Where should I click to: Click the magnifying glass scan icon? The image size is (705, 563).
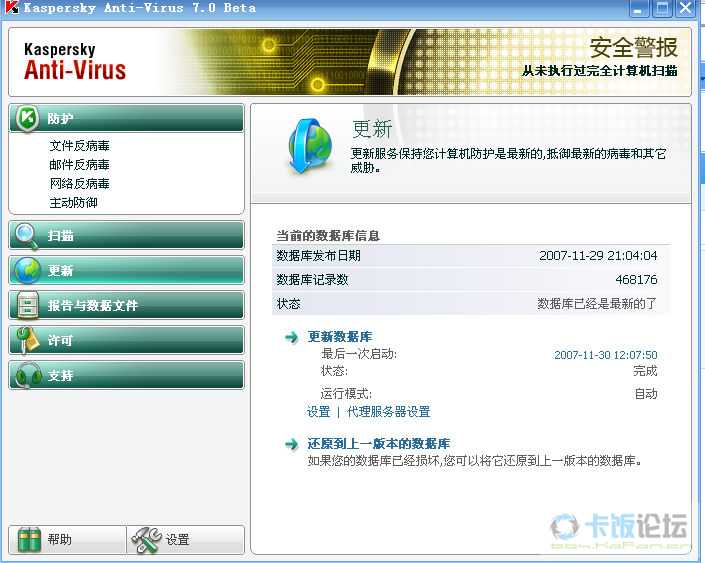tap(26, 235)
